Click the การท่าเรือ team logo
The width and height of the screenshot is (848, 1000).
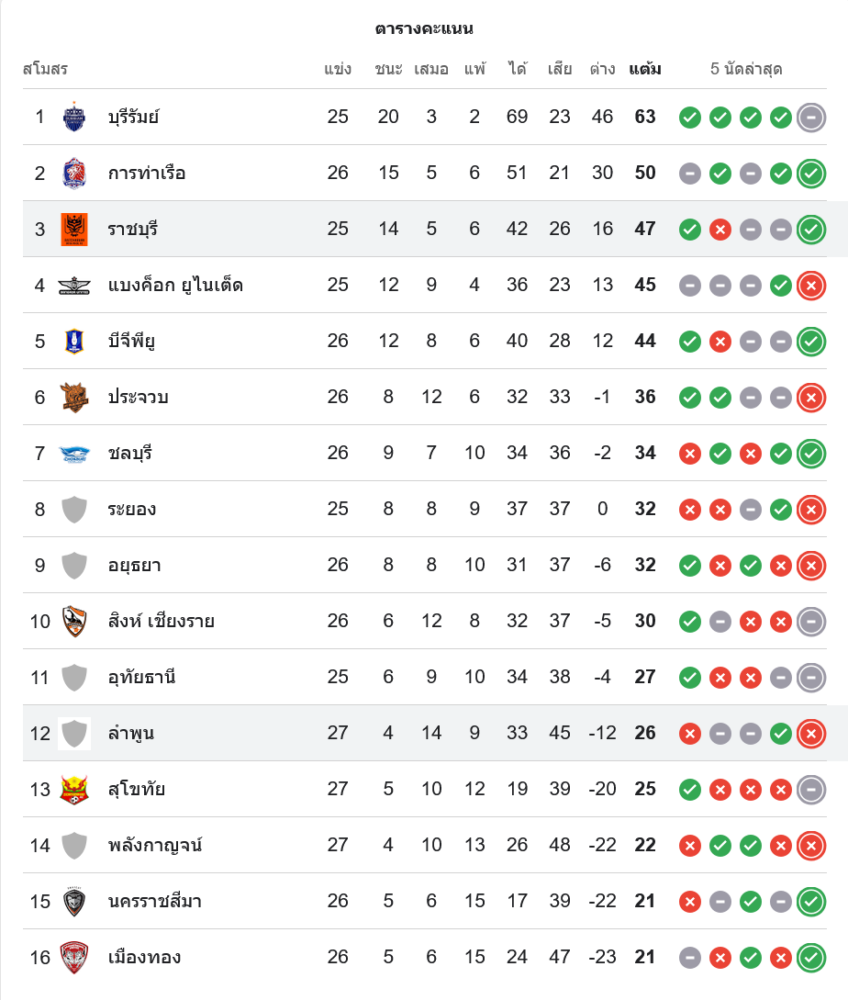(x=74, y=173)
